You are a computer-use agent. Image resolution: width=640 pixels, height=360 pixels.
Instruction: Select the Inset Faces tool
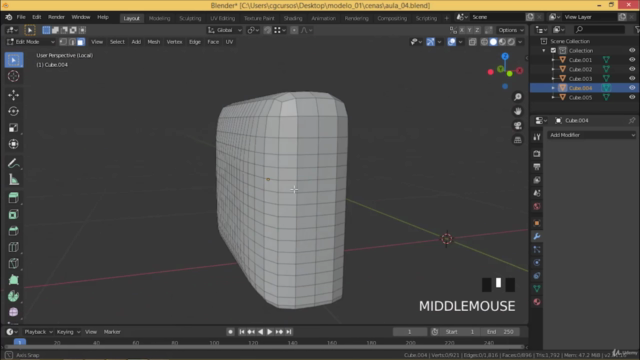pyautogui.click(x=13, y=214)
